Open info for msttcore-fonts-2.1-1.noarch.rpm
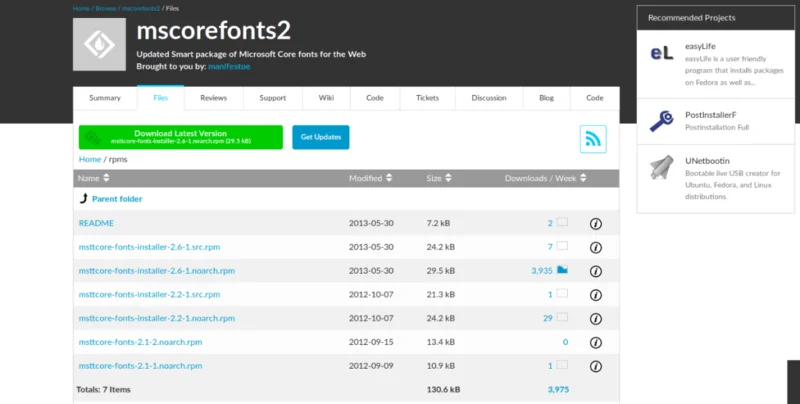 click(595, 366)
